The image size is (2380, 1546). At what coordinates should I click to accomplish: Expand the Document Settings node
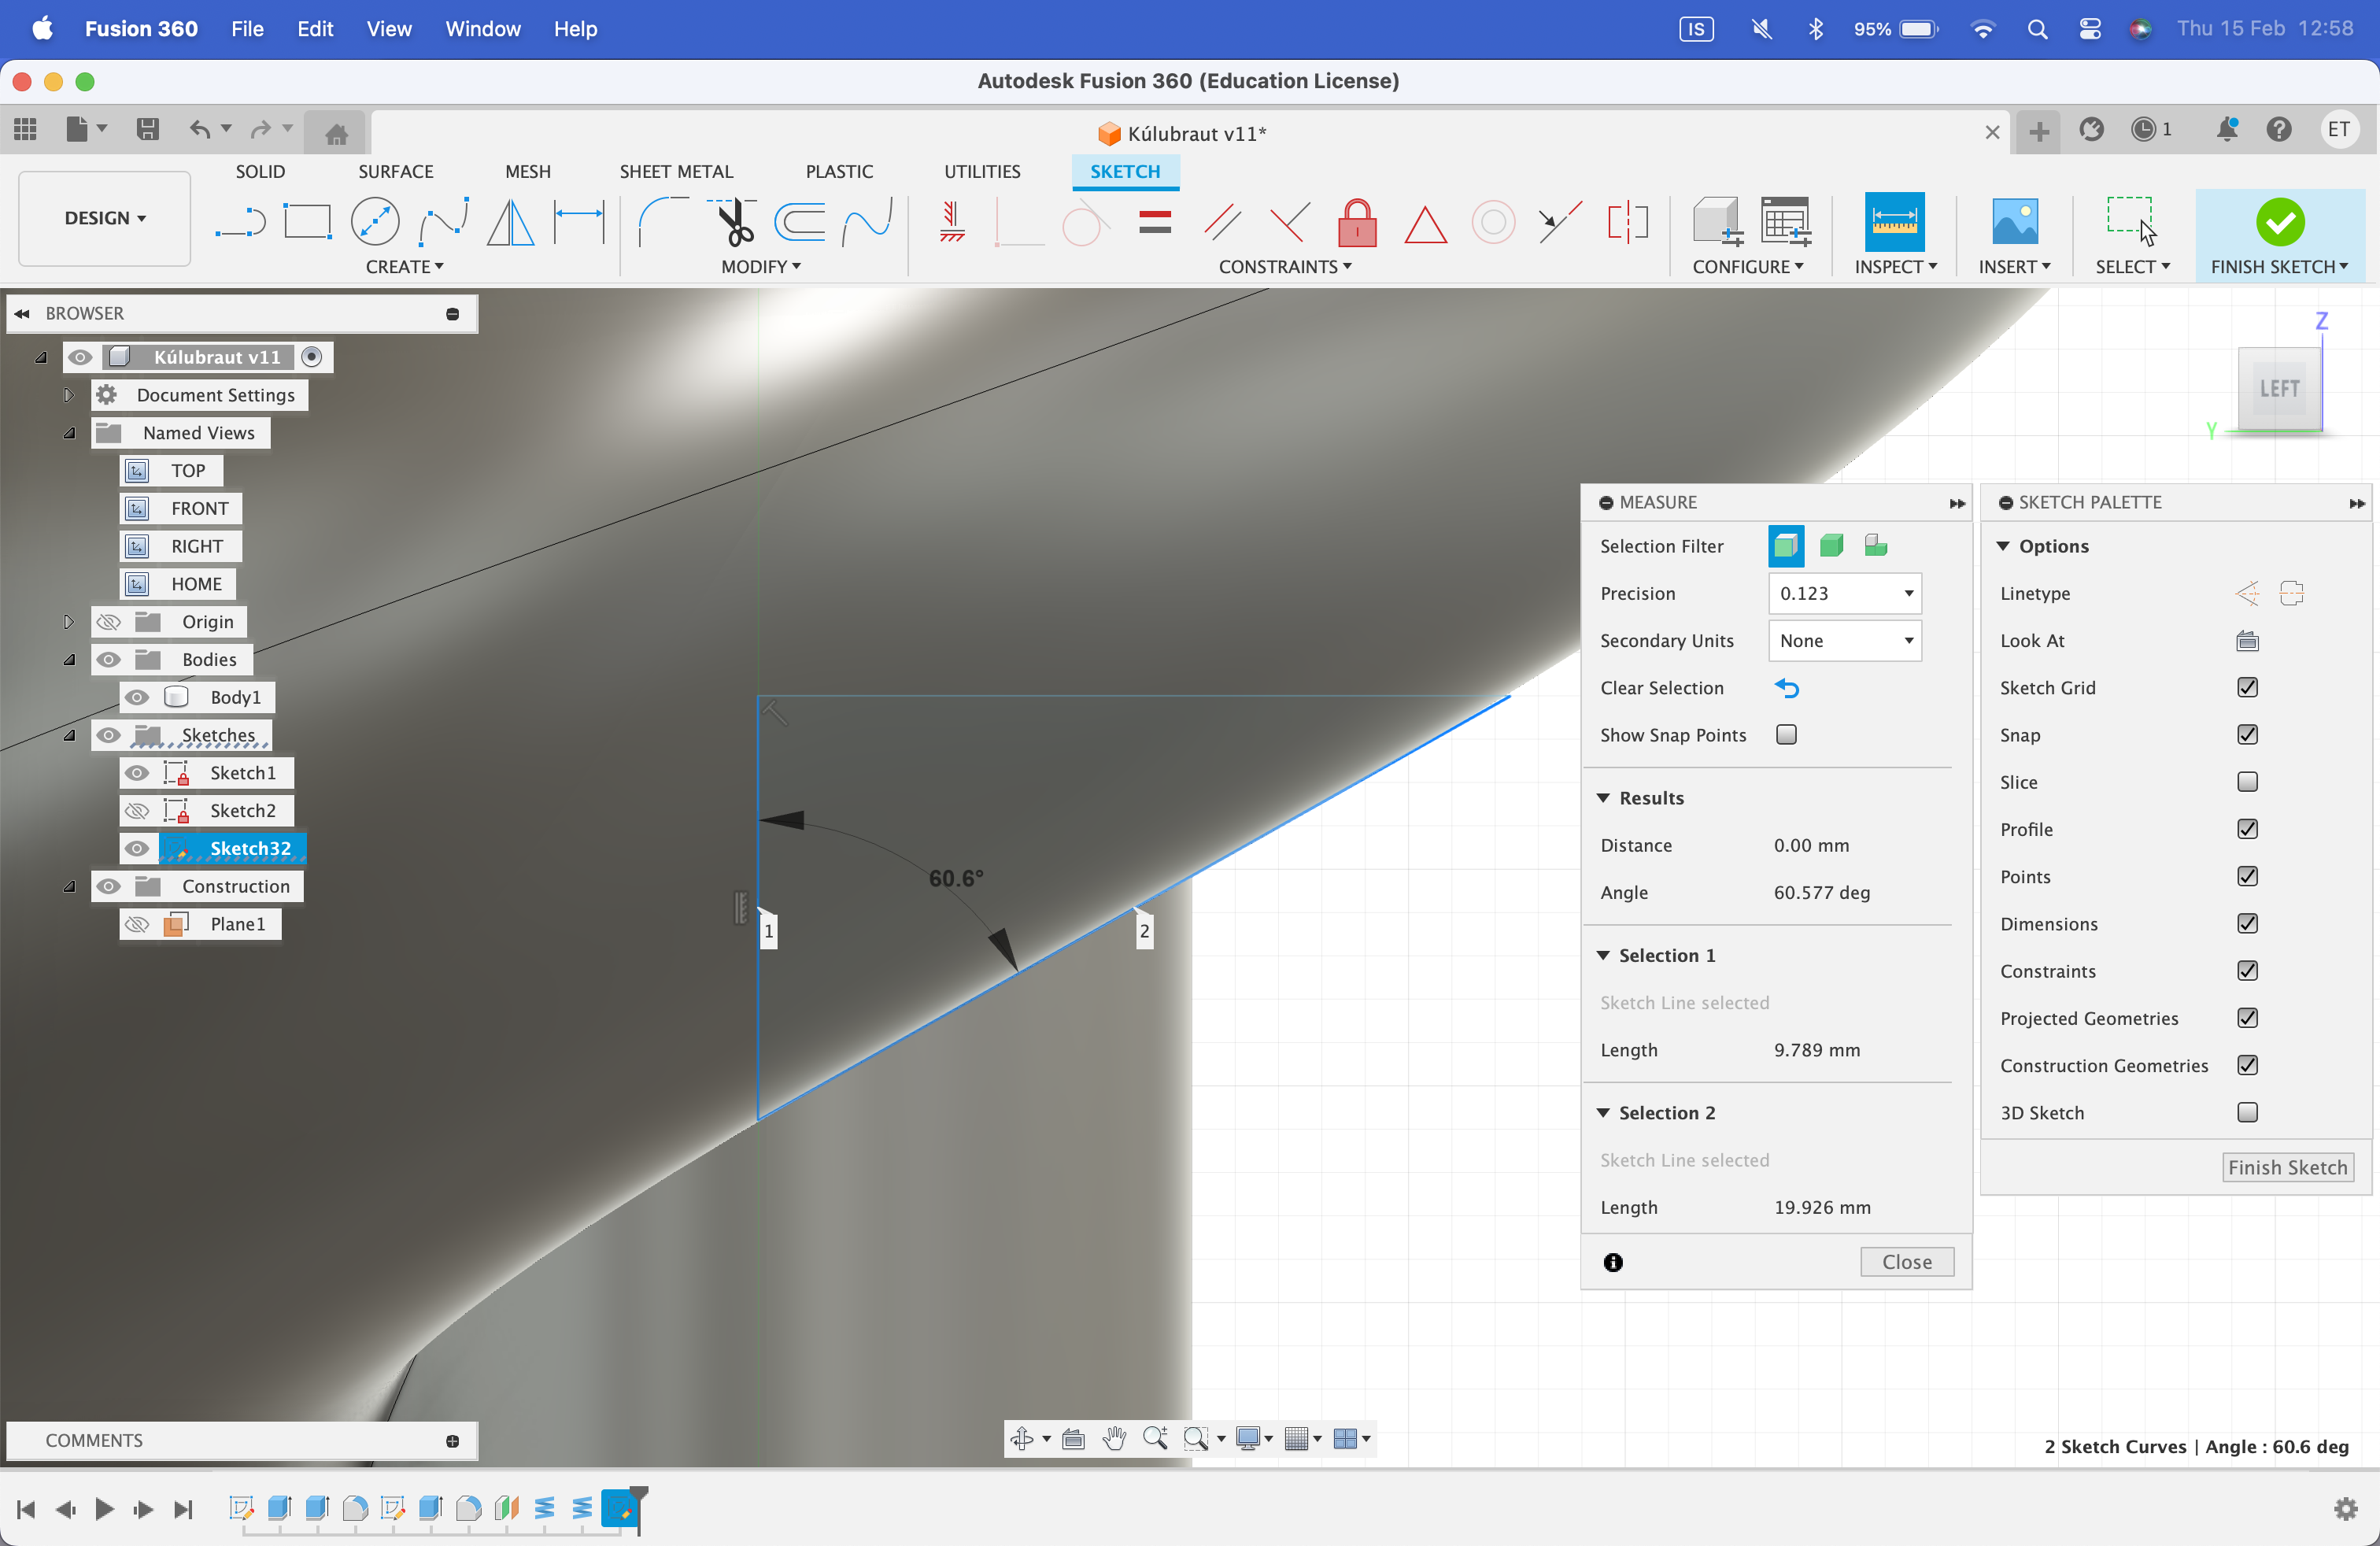(x=68, y=395)
